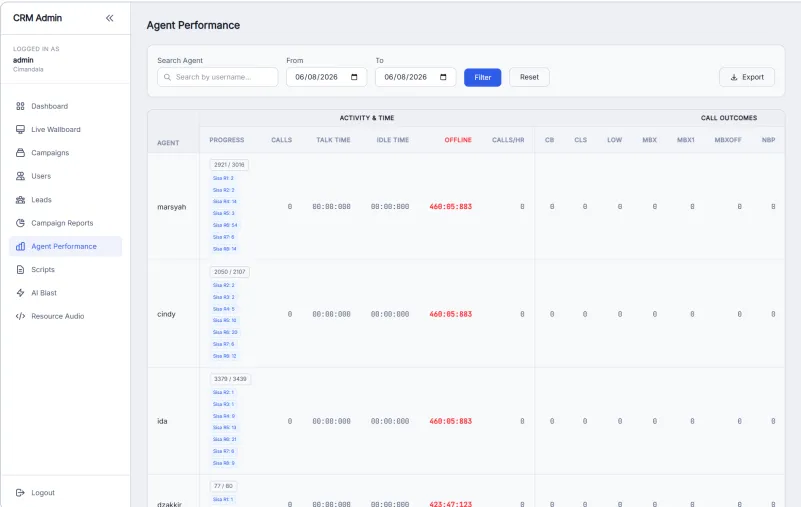Click cindy's Sisa R6: 20 tag

tap(225, 332)
